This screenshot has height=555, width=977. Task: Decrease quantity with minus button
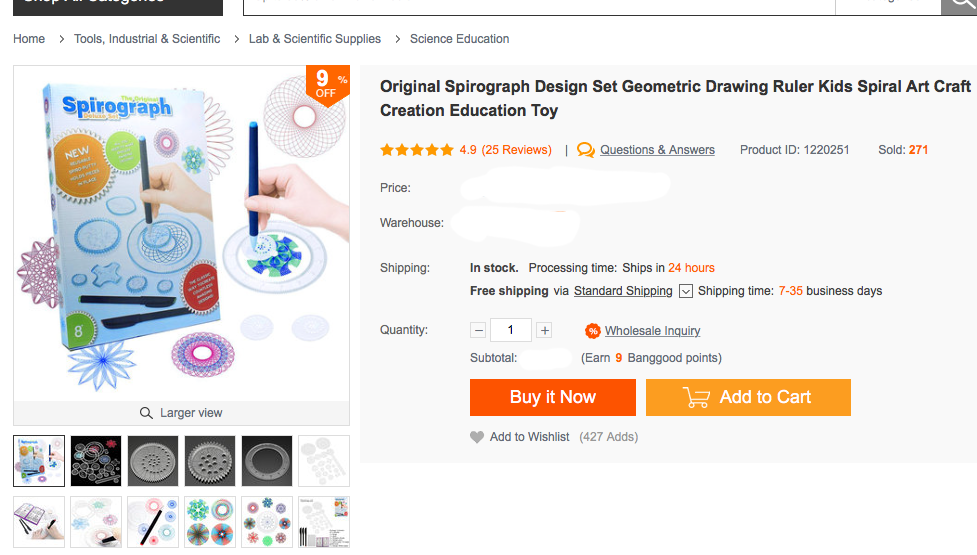coord(478,330)
